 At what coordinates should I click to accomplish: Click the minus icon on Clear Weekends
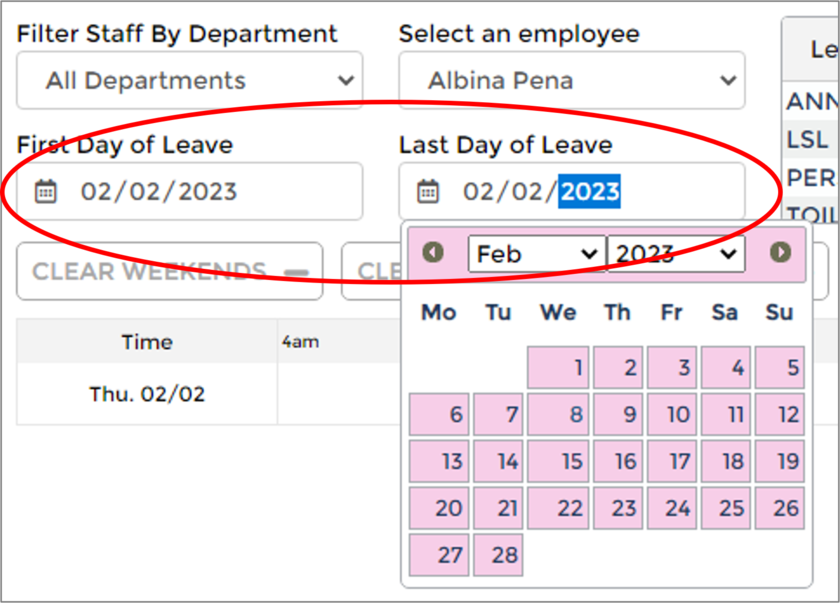298,270
